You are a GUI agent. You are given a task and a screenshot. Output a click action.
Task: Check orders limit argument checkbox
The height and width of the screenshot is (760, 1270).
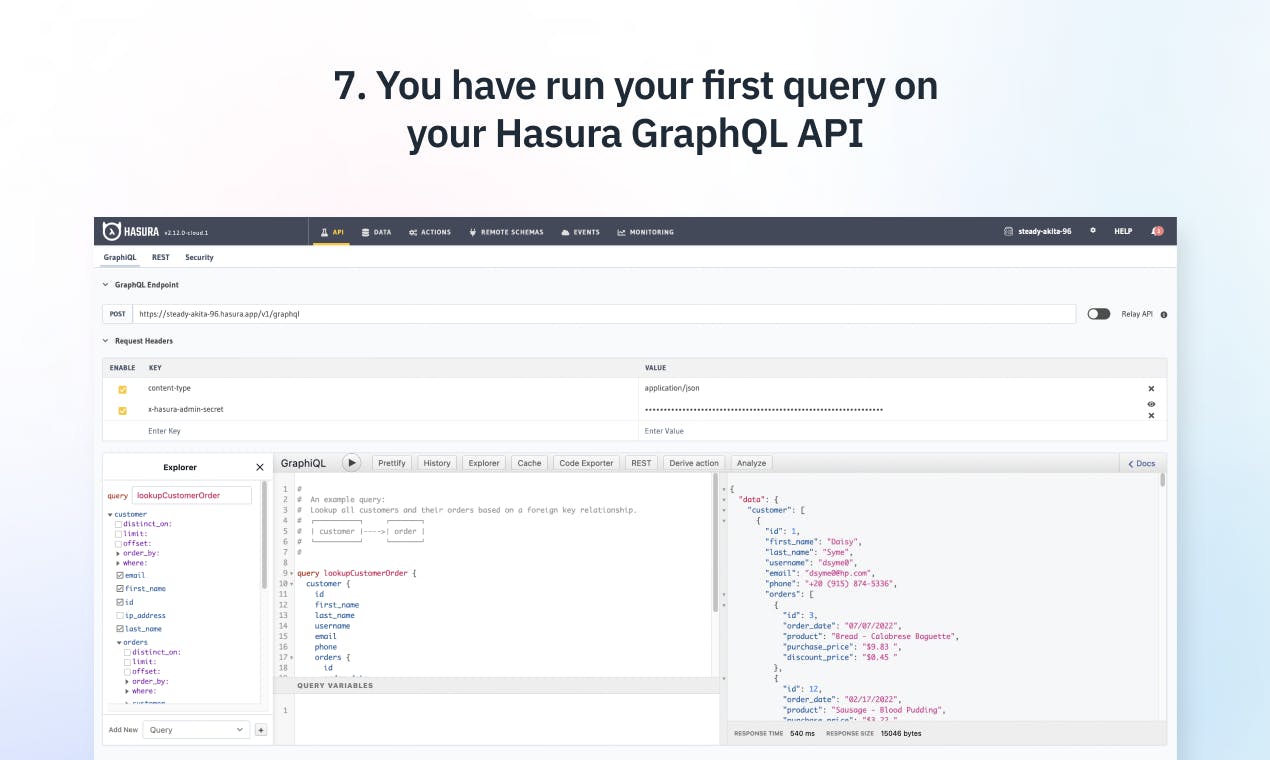pos(128,662)
